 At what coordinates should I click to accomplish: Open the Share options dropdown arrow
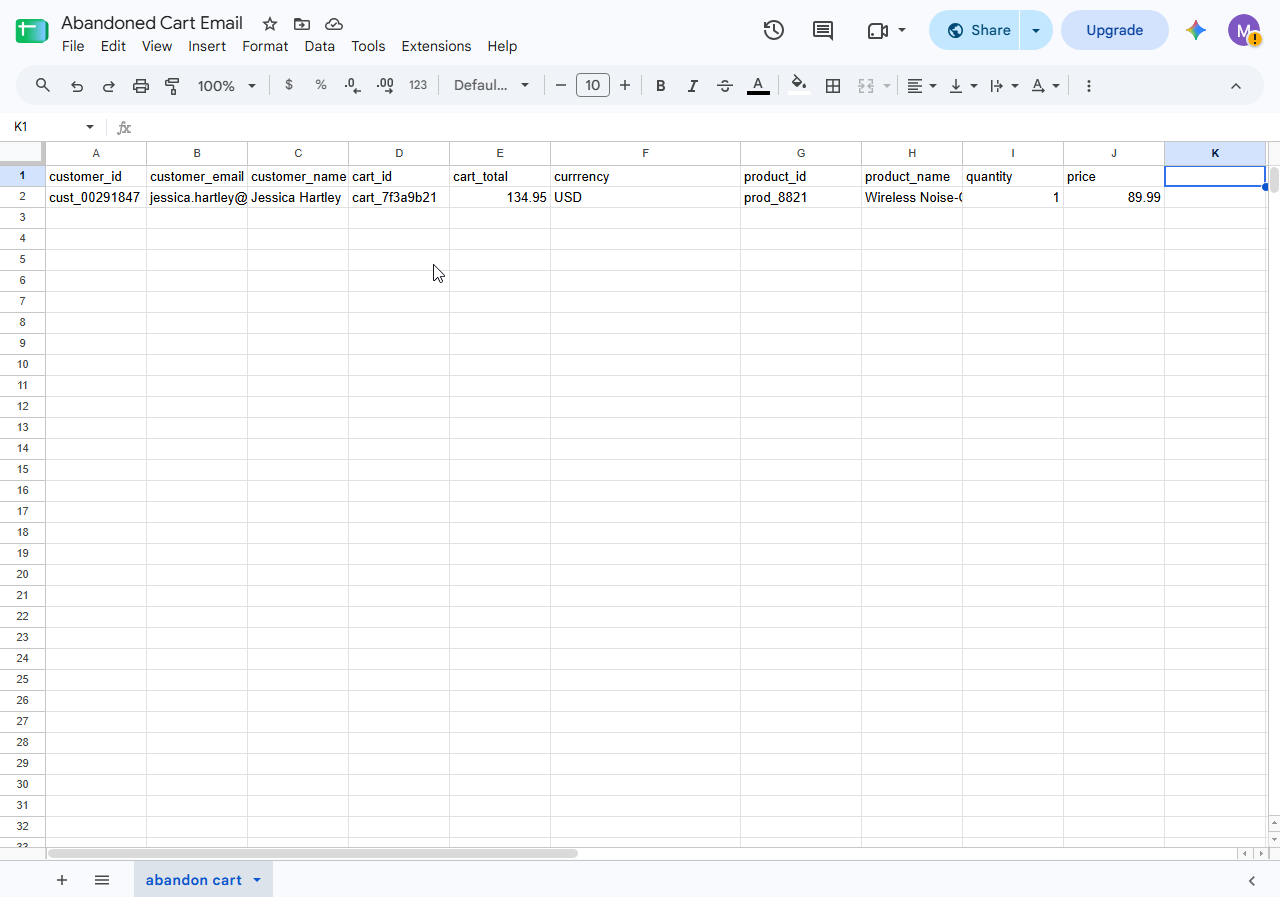point(1036,30)
